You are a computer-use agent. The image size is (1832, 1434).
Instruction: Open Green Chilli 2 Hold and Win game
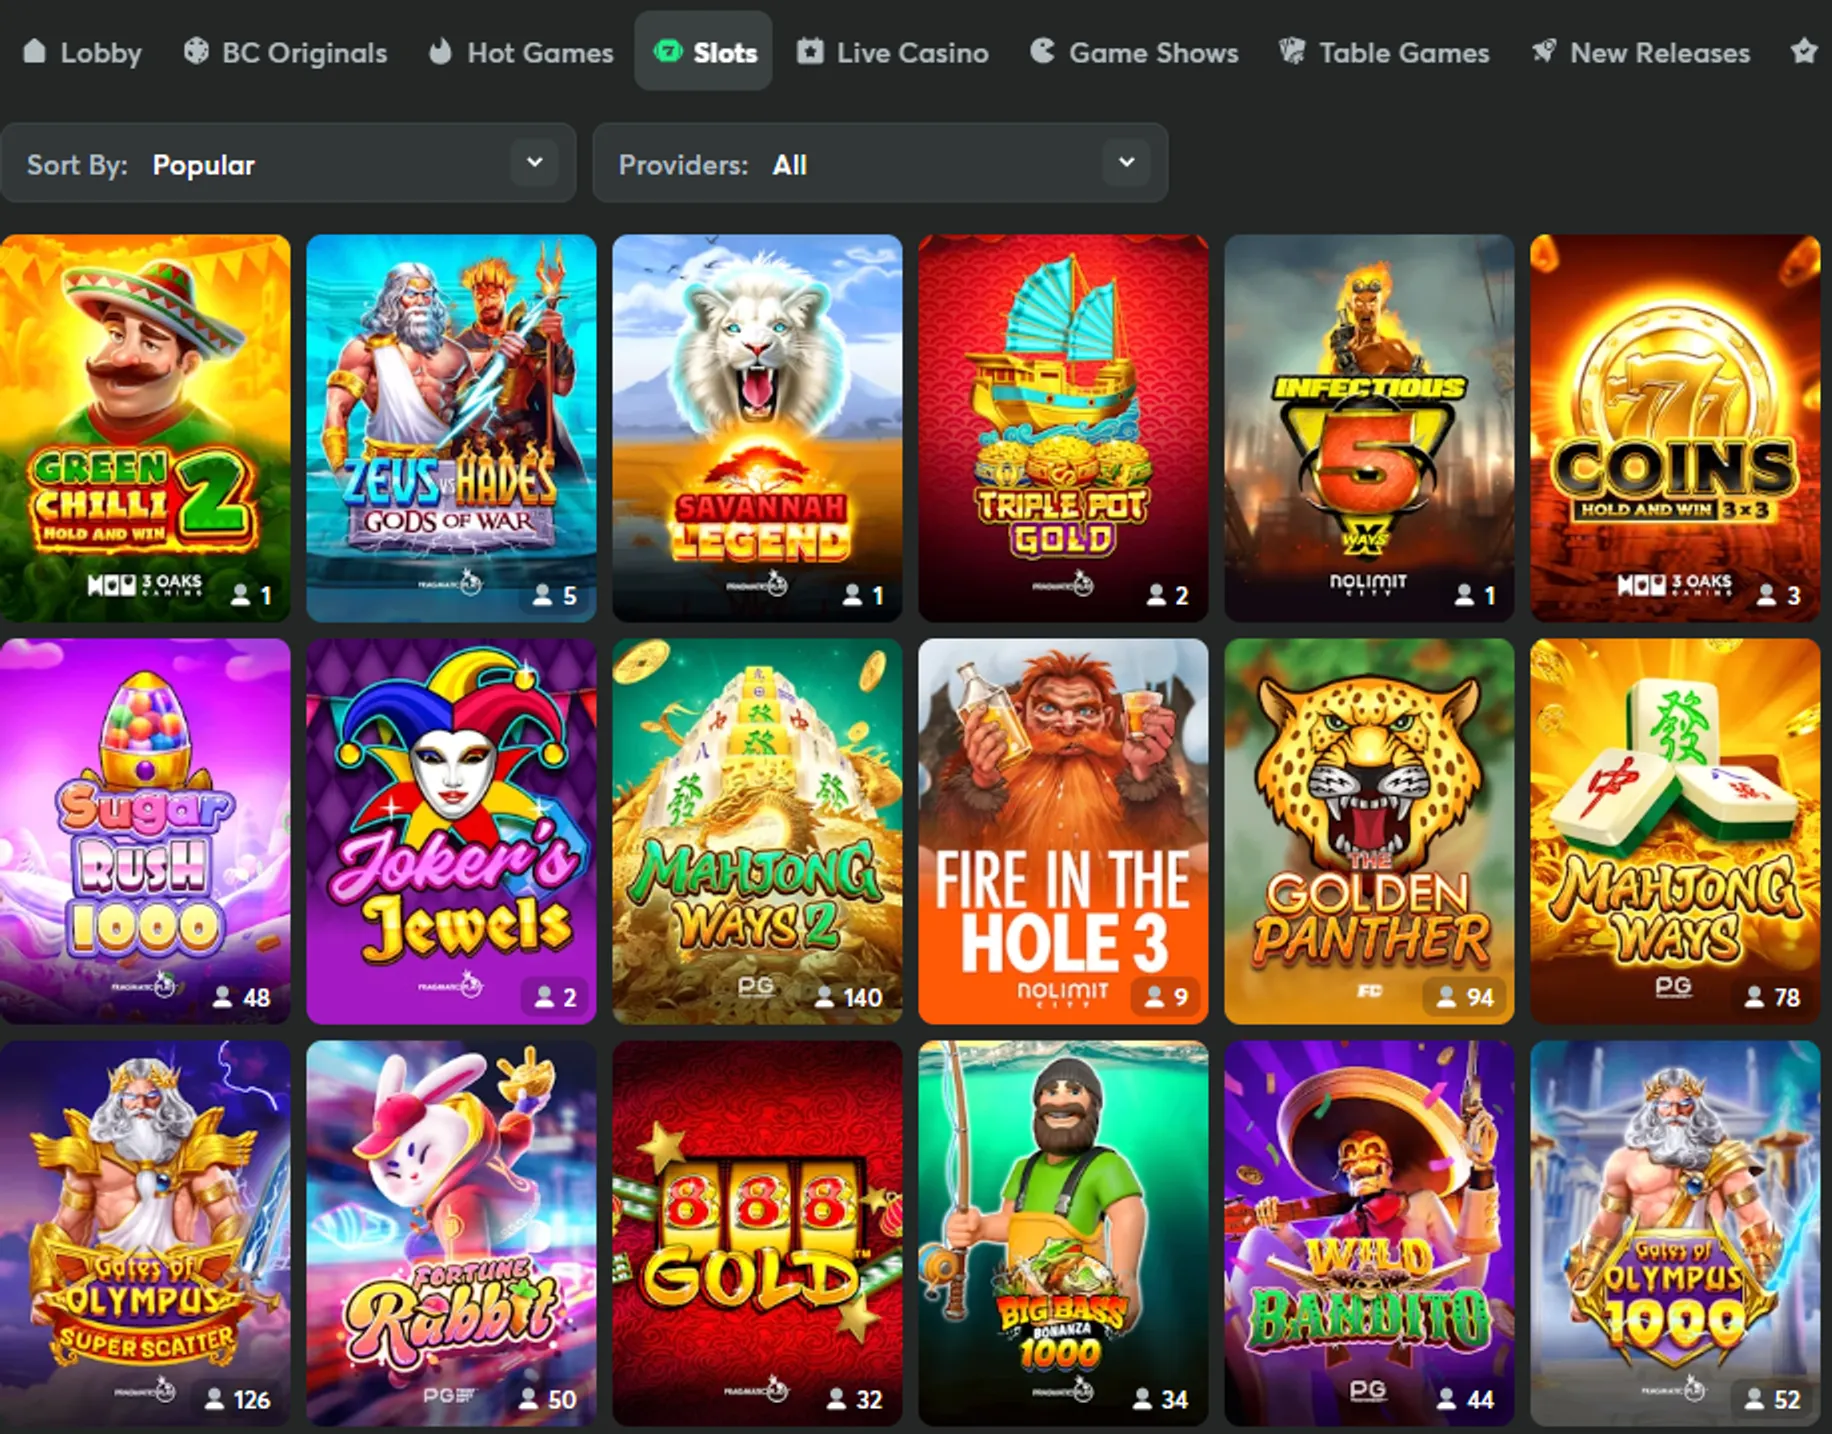(x=145, y=428)
